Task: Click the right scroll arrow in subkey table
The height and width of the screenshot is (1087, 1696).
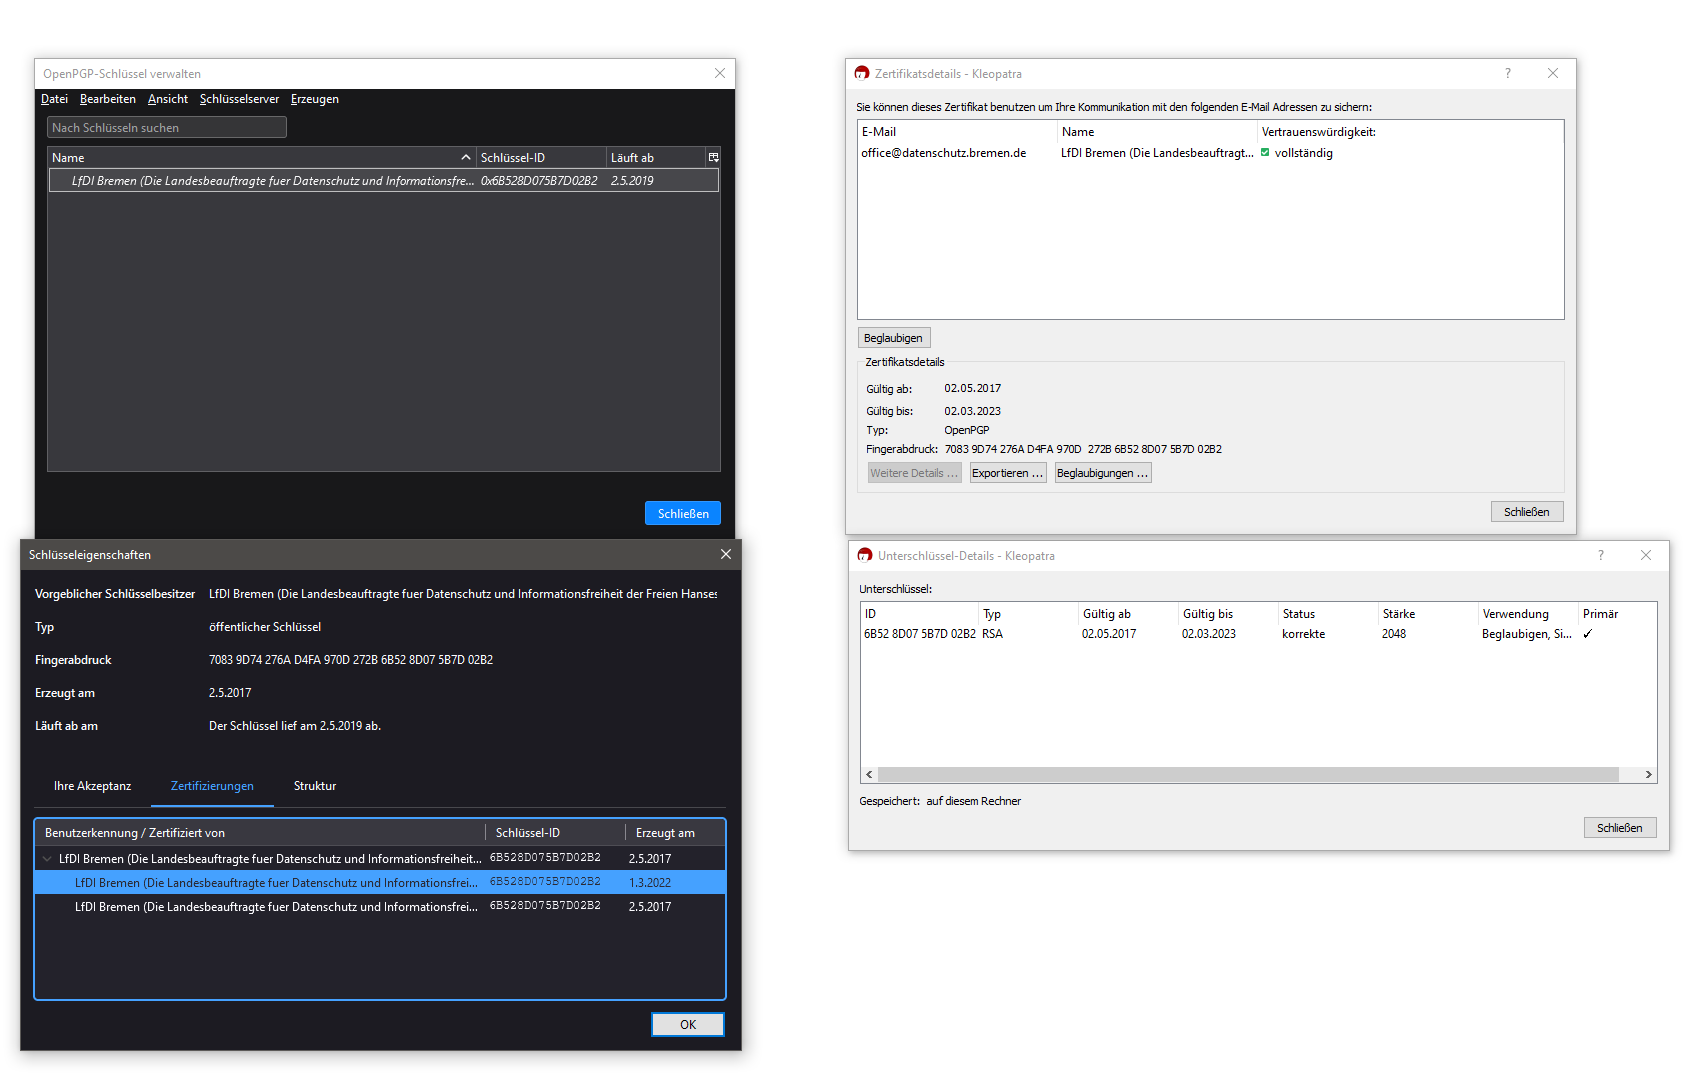Action: click(1648, 774)
